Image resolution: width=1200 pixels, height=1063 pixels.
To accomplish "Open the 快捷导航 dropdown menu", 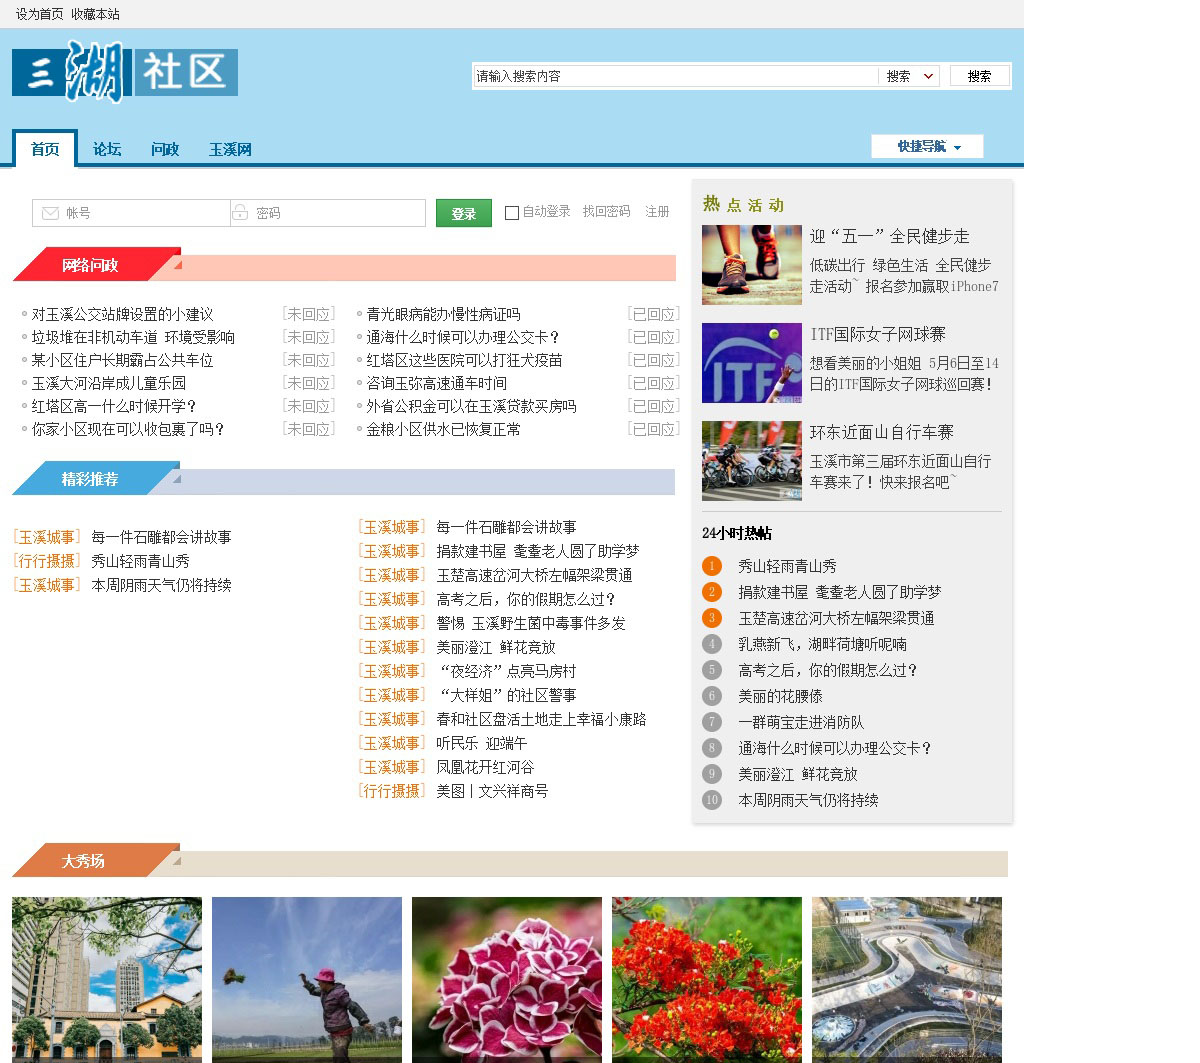I will point(927,146).
